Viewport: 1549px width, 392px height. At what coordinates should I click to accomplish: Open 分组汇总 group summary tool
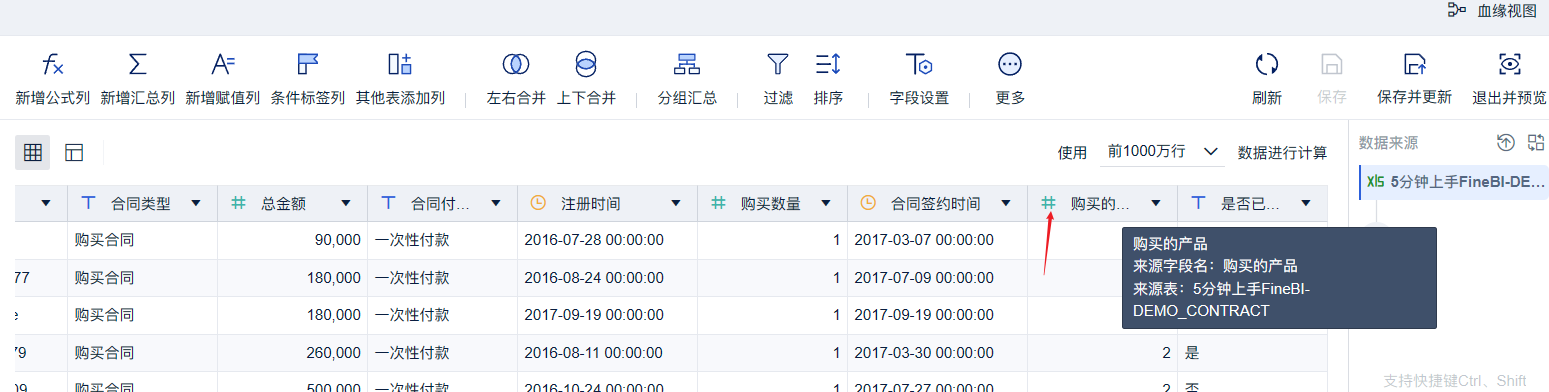687,65
